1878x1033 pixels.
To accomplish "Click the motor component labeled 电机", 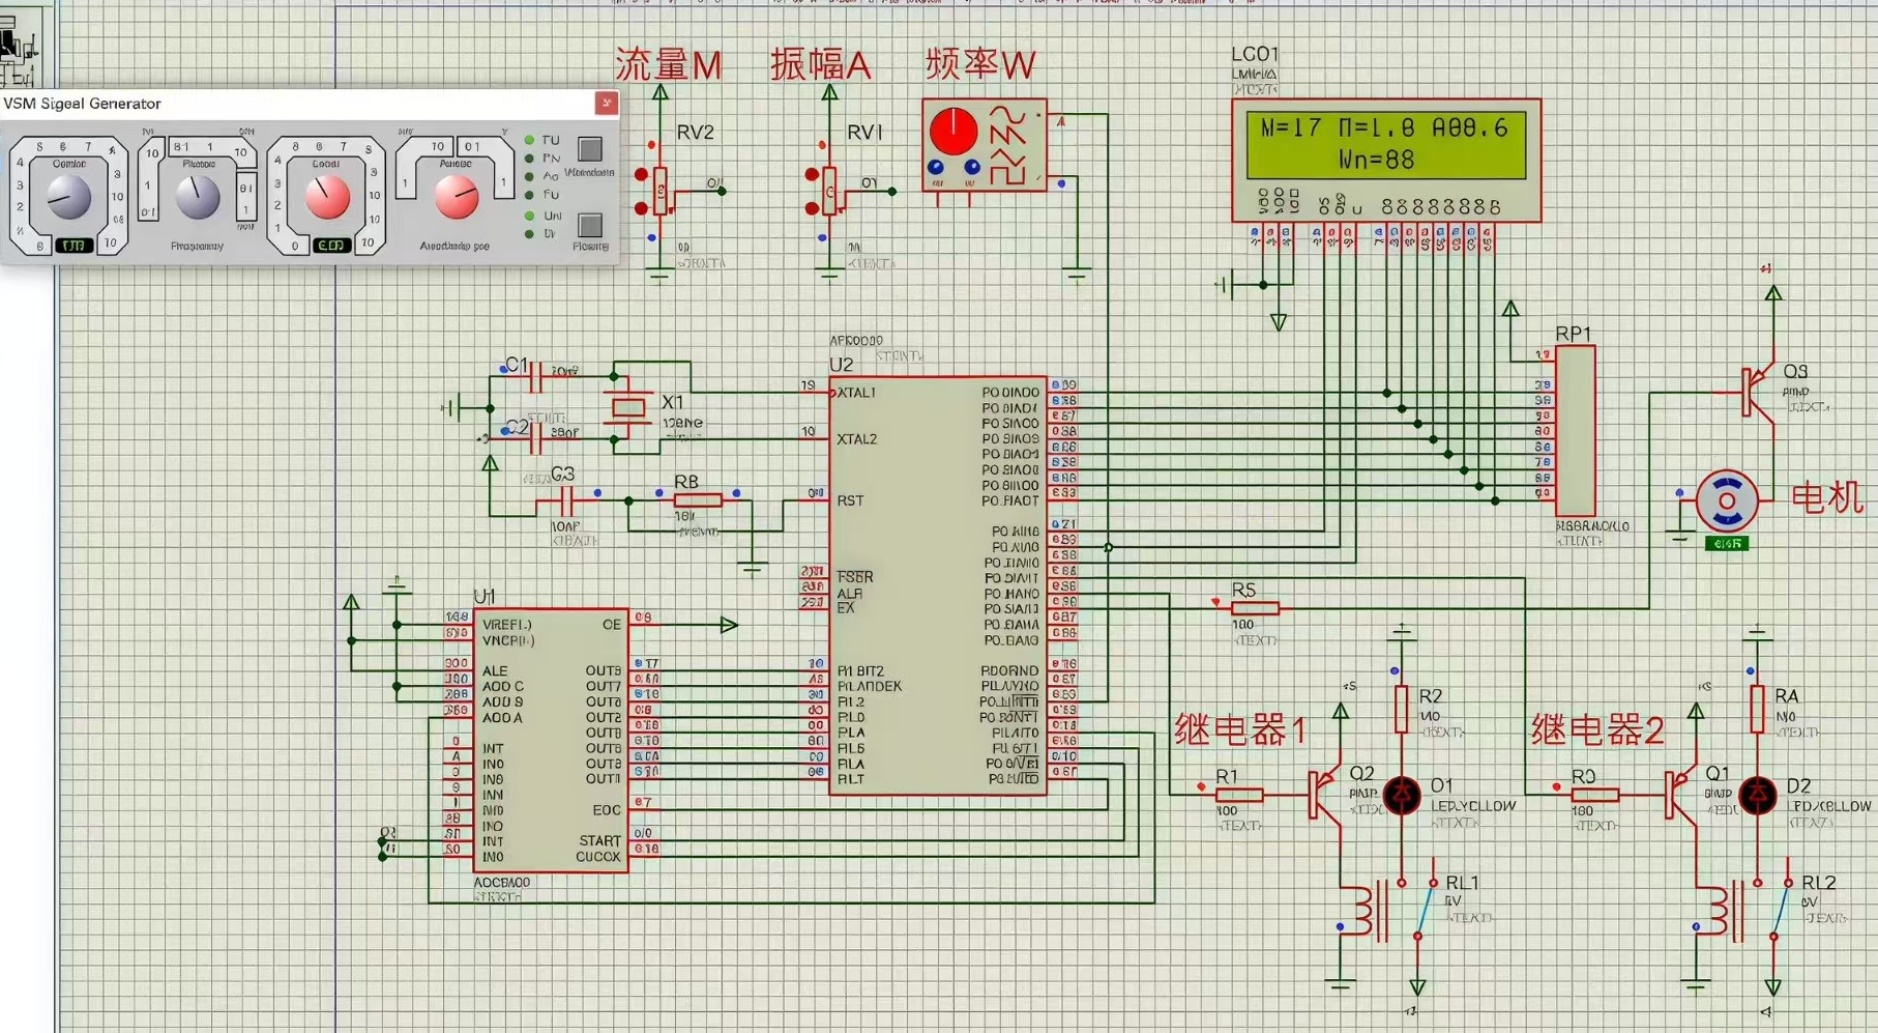I will [x=1726, y=501].
